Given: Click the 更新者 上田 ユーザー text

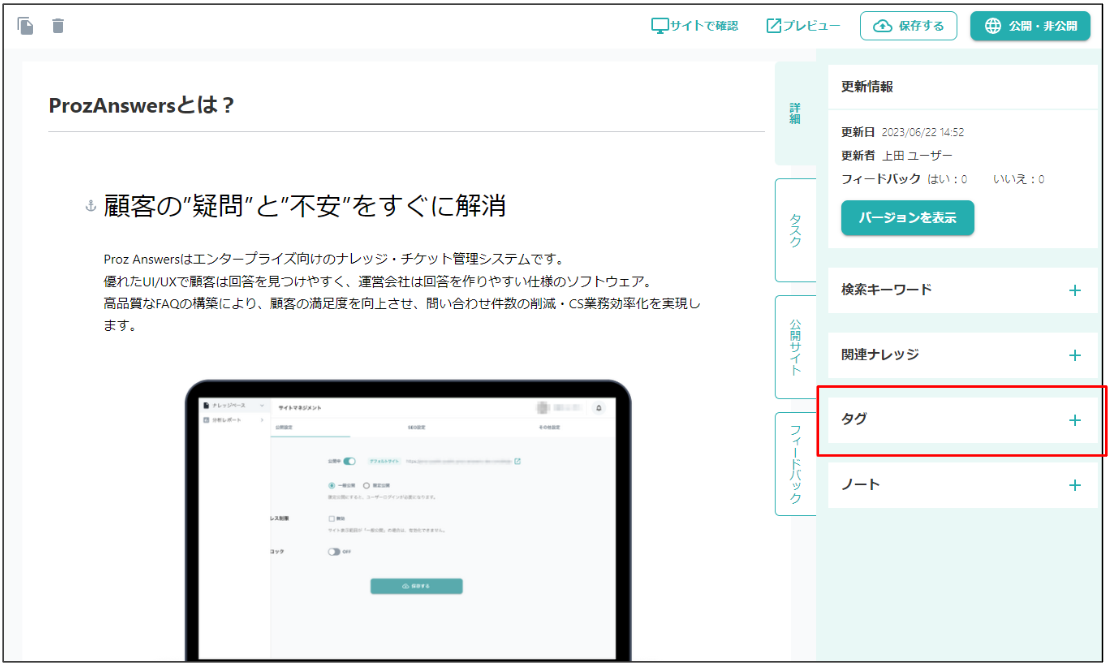Looking at the screenshot, I should (x=897, y=156).
